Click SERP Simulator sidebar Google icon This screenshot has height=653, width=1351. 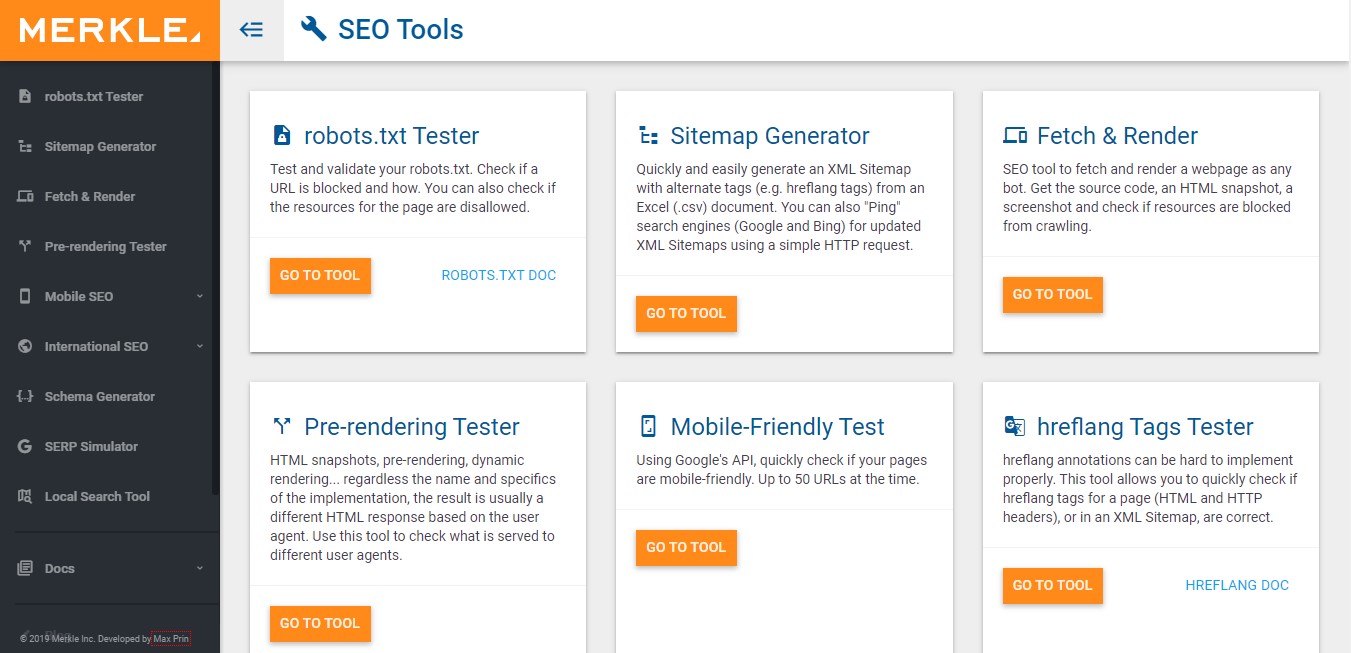click(25, 446)
